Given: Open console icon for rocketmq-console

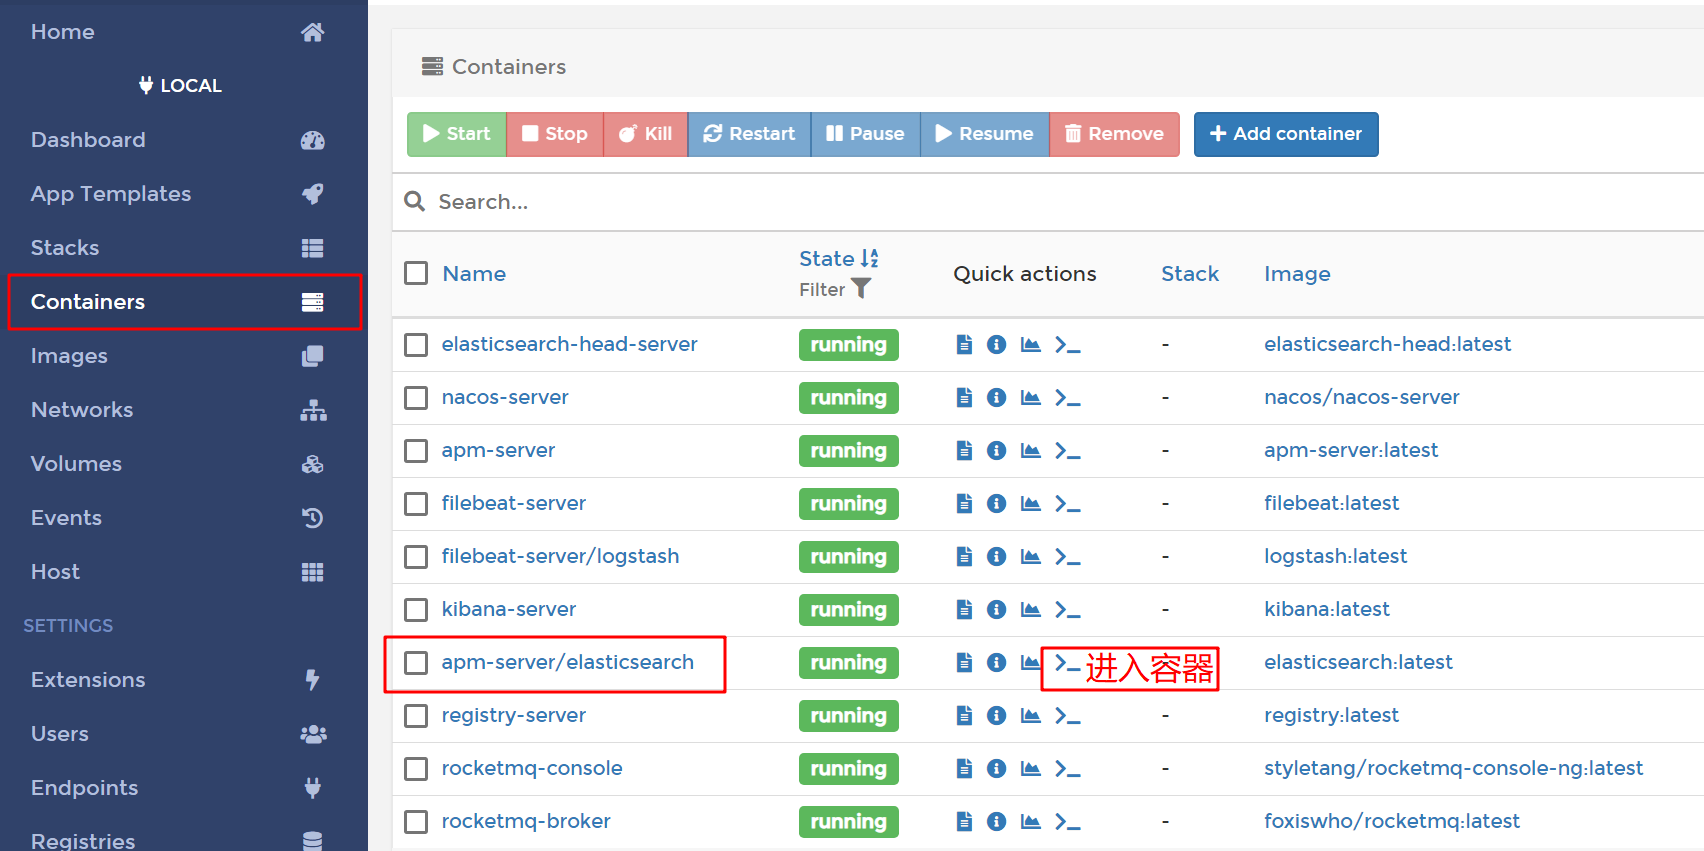Looking at the screenshot, I should click(x=1067, y=769).
